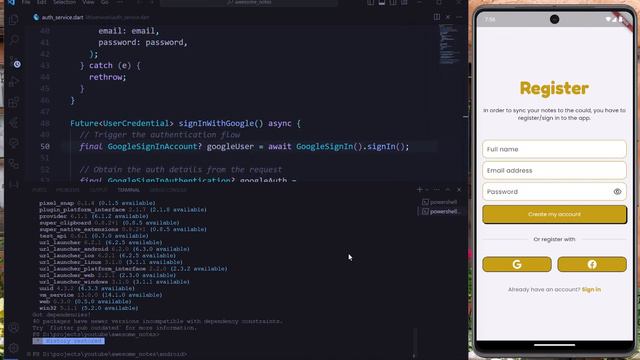The width and height of the screenshot is (640, 360).
Task: Toggle the primary sidebar layout icon in title bar
Action: coord(371,2)
